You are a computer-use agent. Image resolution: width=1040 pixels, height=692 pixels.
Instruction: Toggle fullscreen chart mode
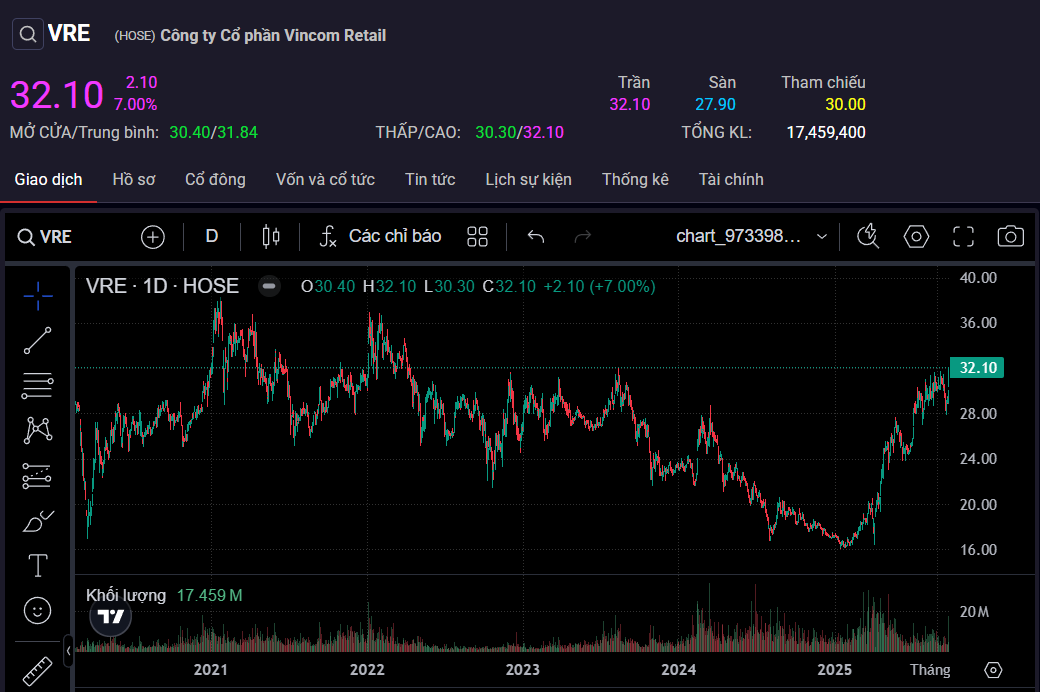(x=963, y=236)
